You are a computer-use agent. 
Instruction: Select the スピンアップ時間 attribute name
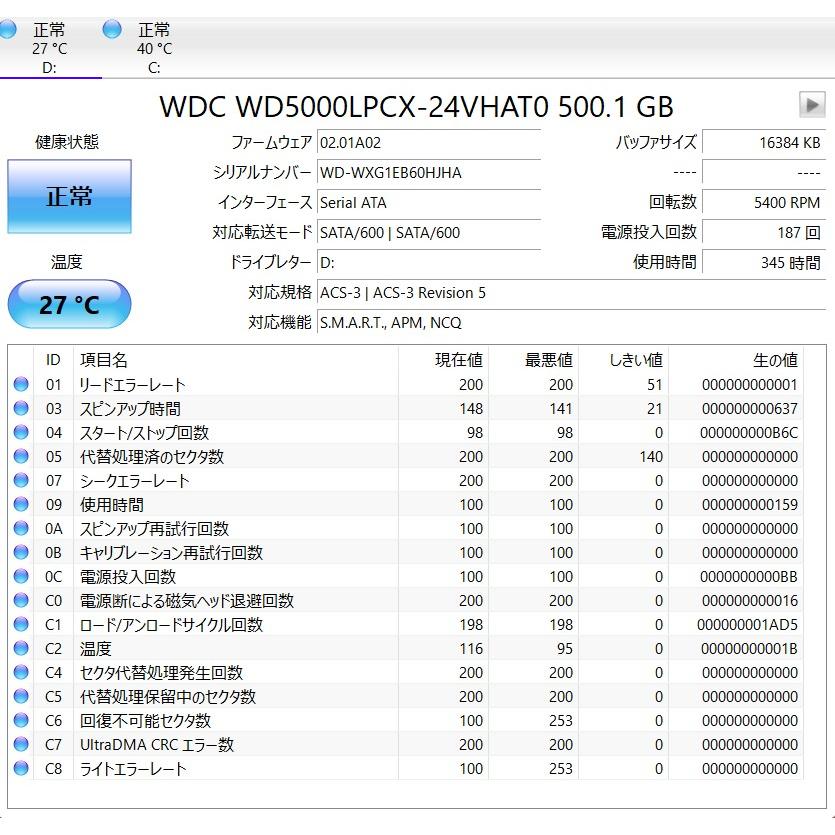130,408
